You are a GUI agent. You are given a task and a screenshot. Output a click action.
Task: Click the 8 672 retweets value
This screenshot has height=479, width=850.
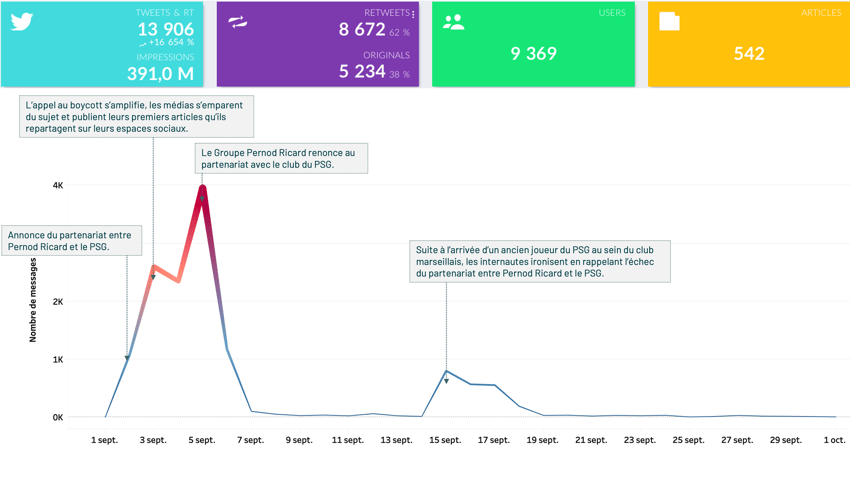pos(362,29)
